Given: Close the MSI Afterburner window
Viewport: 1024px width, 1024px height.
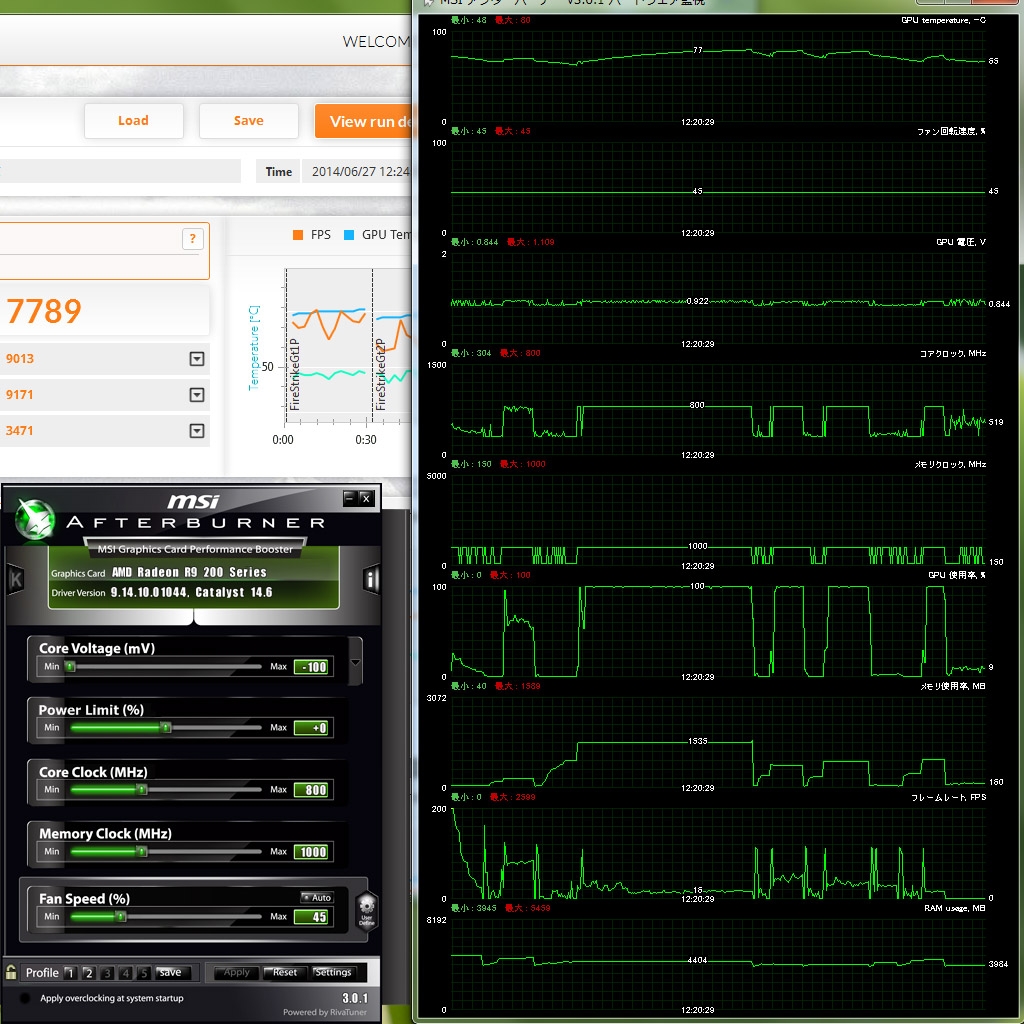Looking at the screenshot, I should [x=366, y=498].
